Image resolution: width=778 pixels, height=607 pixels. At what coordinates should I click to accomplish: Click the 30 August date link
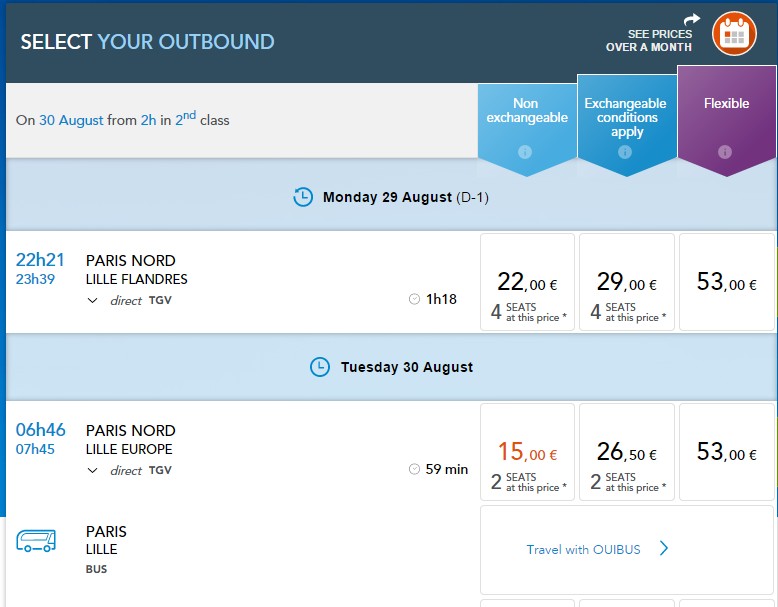71,120
